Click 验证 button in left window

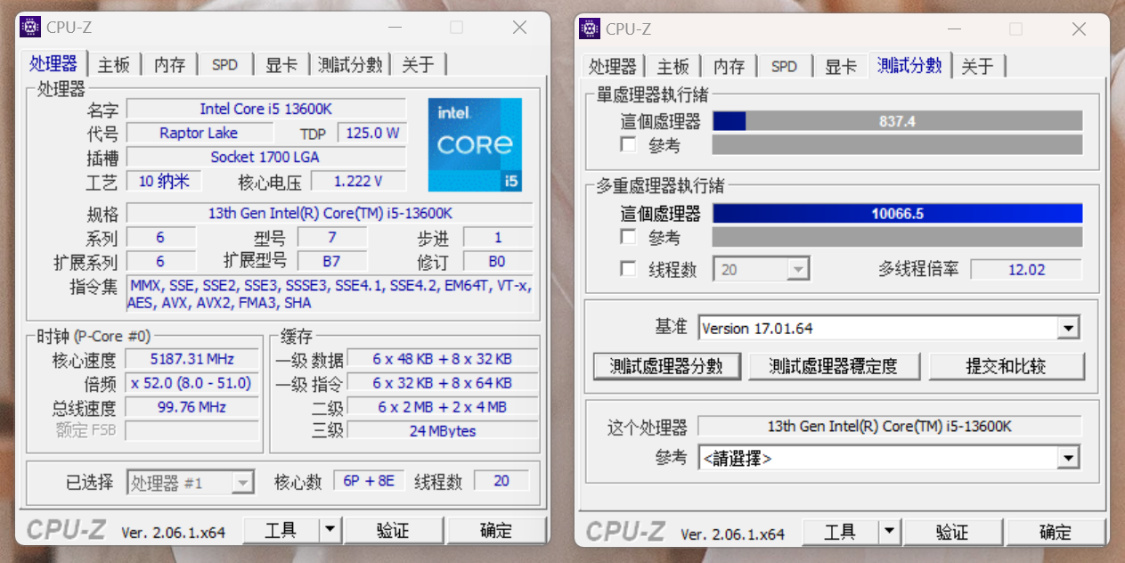[393, 530]
